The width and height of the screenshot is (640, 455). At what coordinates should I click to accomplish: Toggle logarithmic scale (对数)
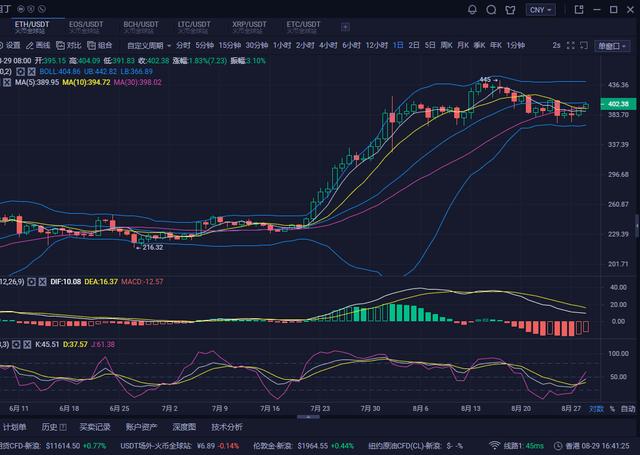pos(596,409)
